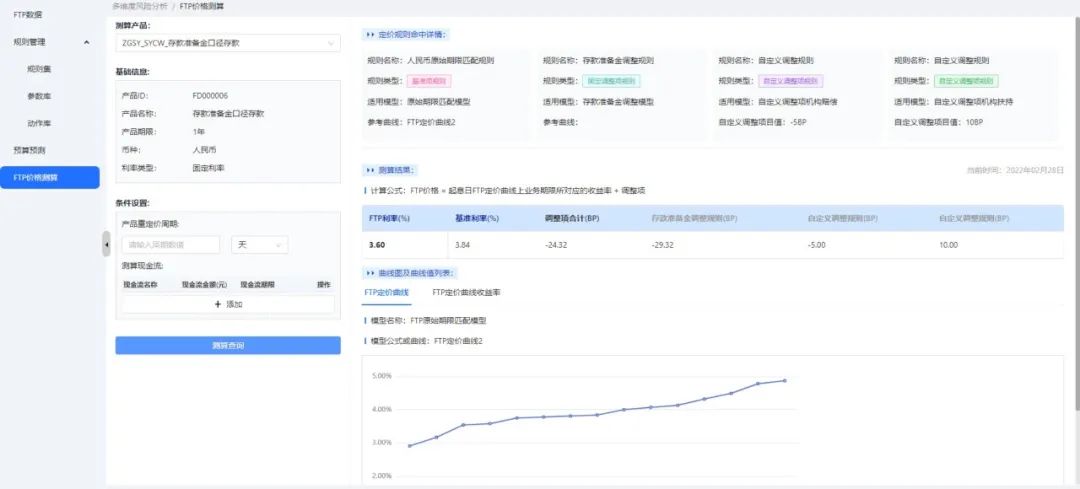Viewport: 1080px width, 489px height.
Task: Select FTP价格测算 in the sidebar
Action: 50,177
